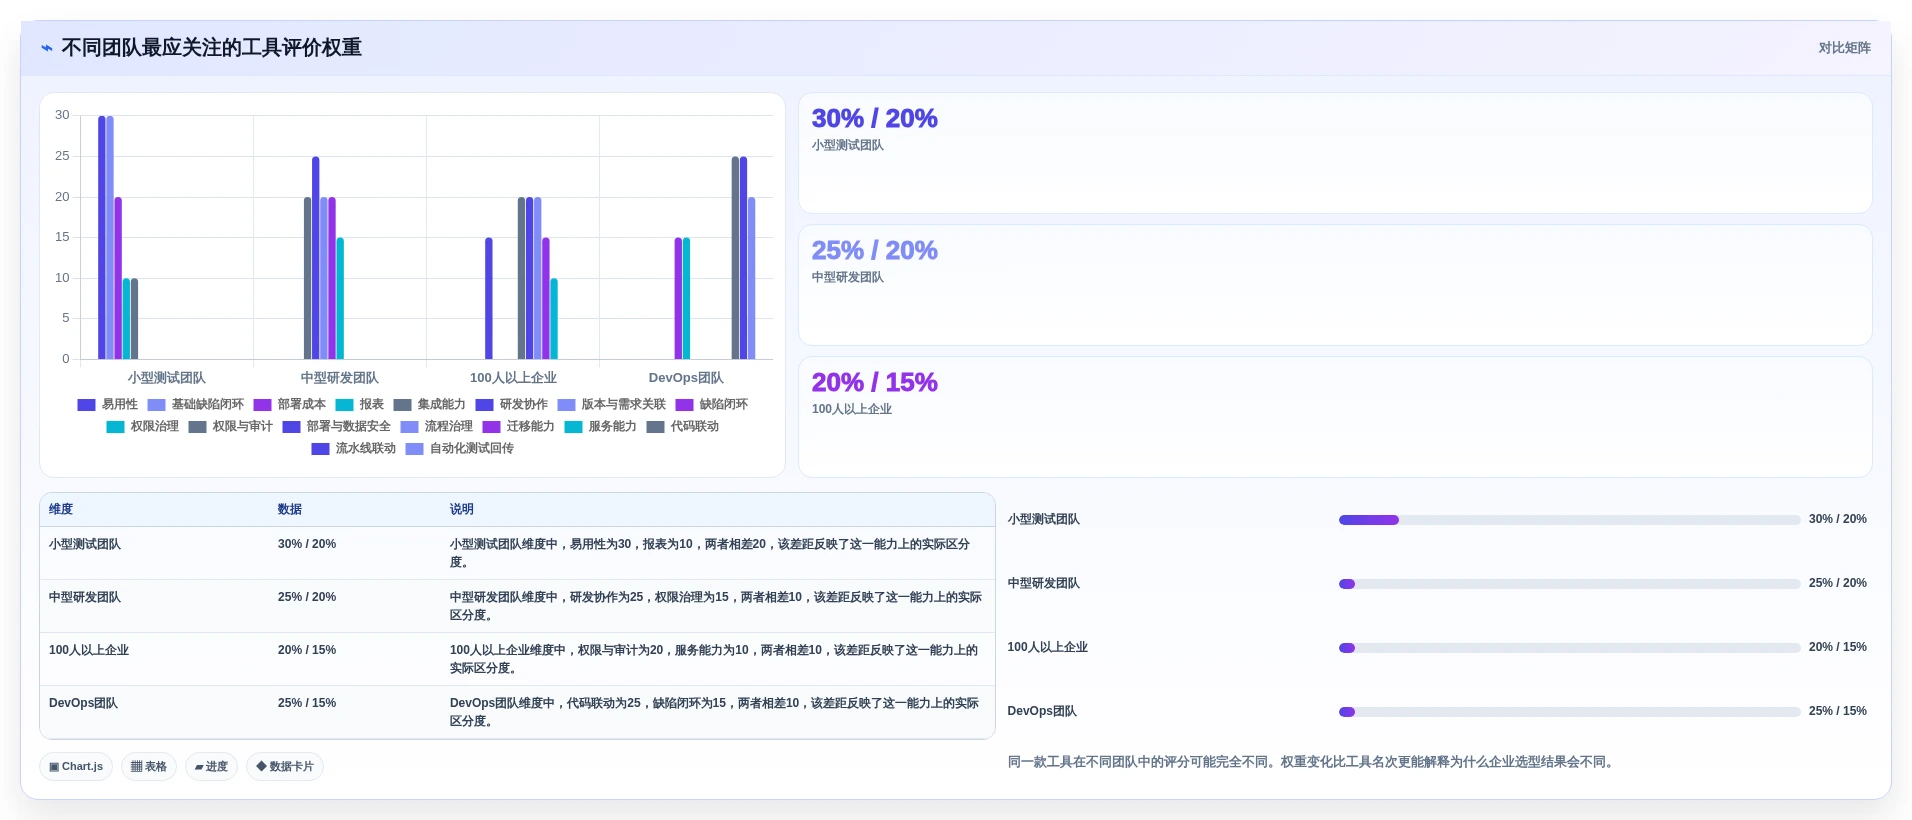1912x820 pixels.
Task: Toggle the 基础缺陷闭环 legend entry
Action: pyautogui.click(x=196, y=405)
